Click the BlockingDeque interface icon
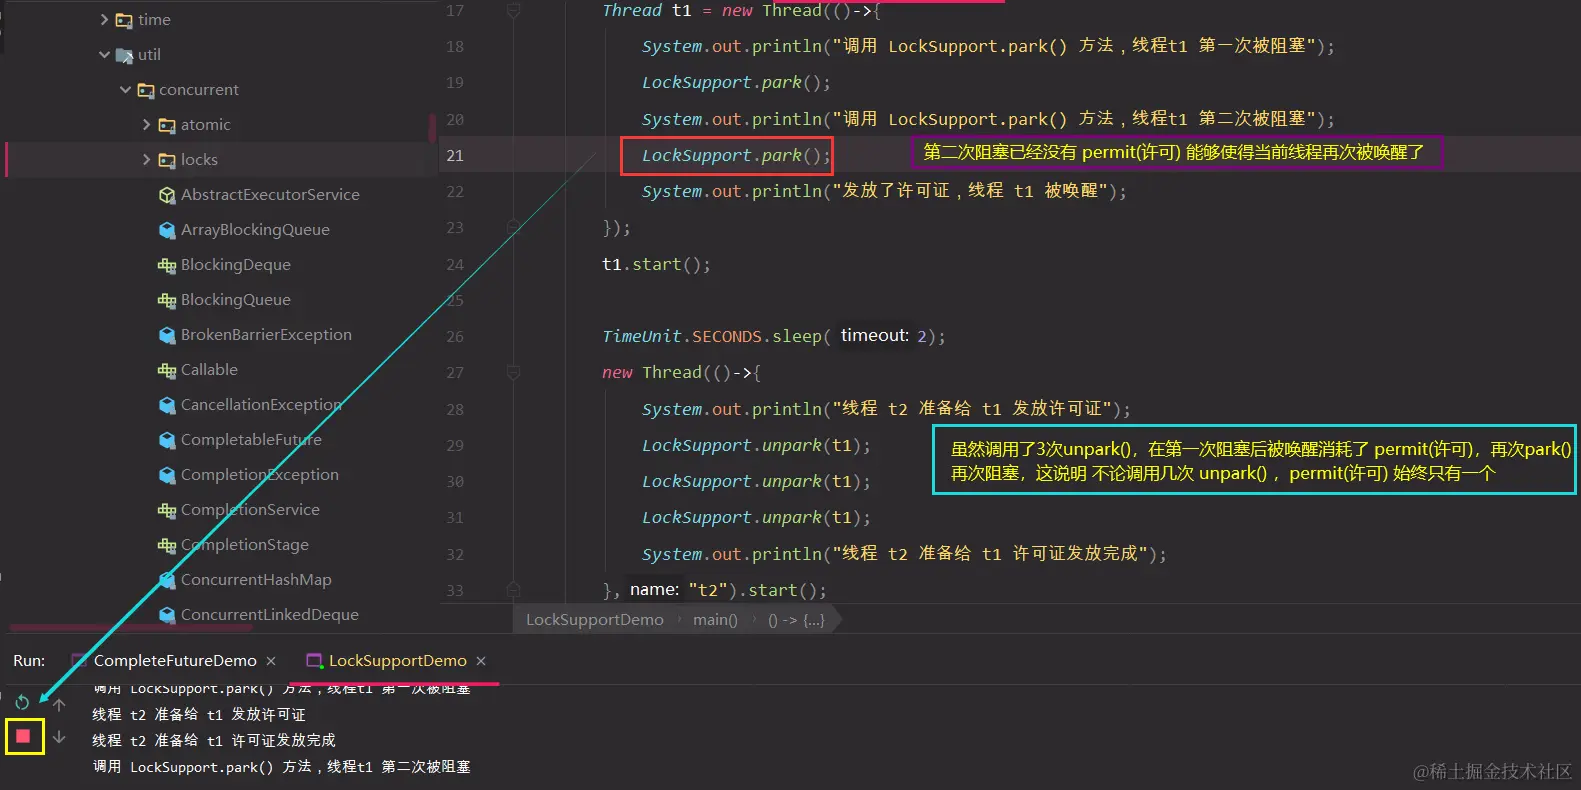The width and height of the screenshot is (1581, 790). [167, 265]
